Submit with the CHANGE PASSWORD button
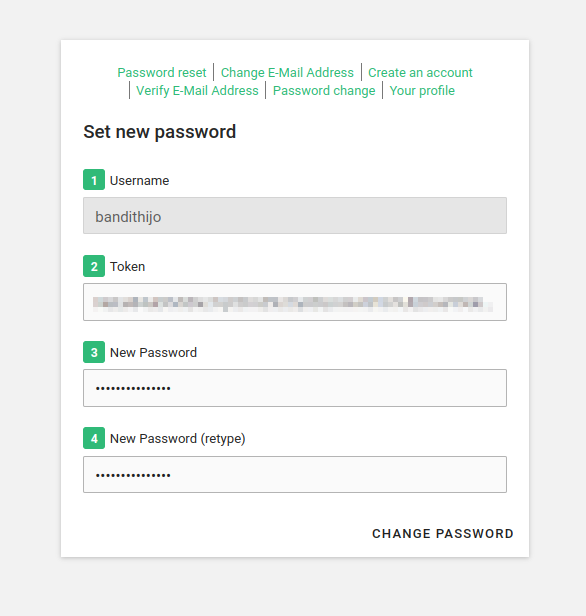Viewport: 586px width, 616px height. click(x=443, y=534)
